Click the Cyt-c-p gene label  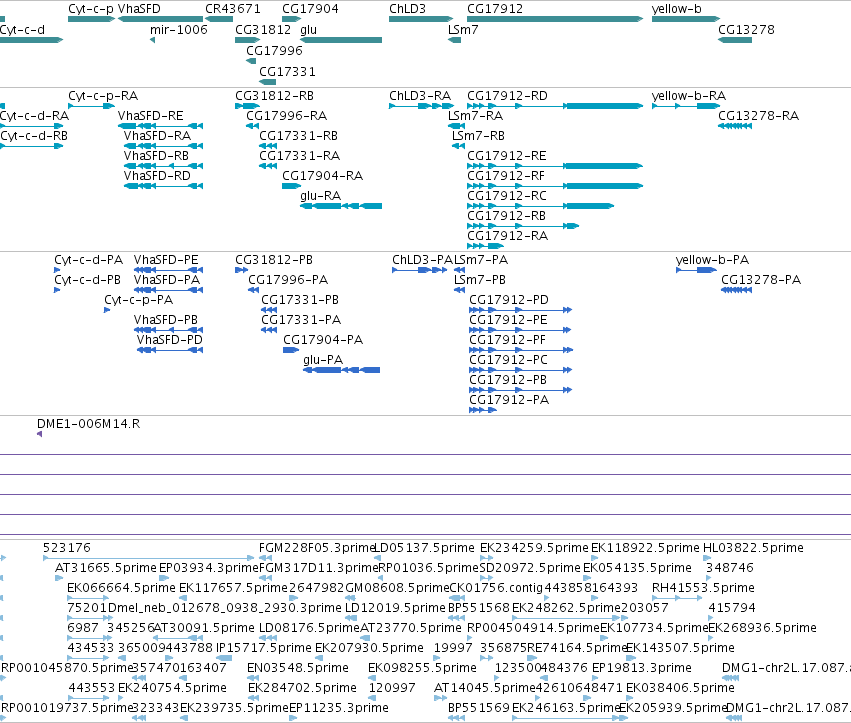pyautogui.click(x=91, y=9)
